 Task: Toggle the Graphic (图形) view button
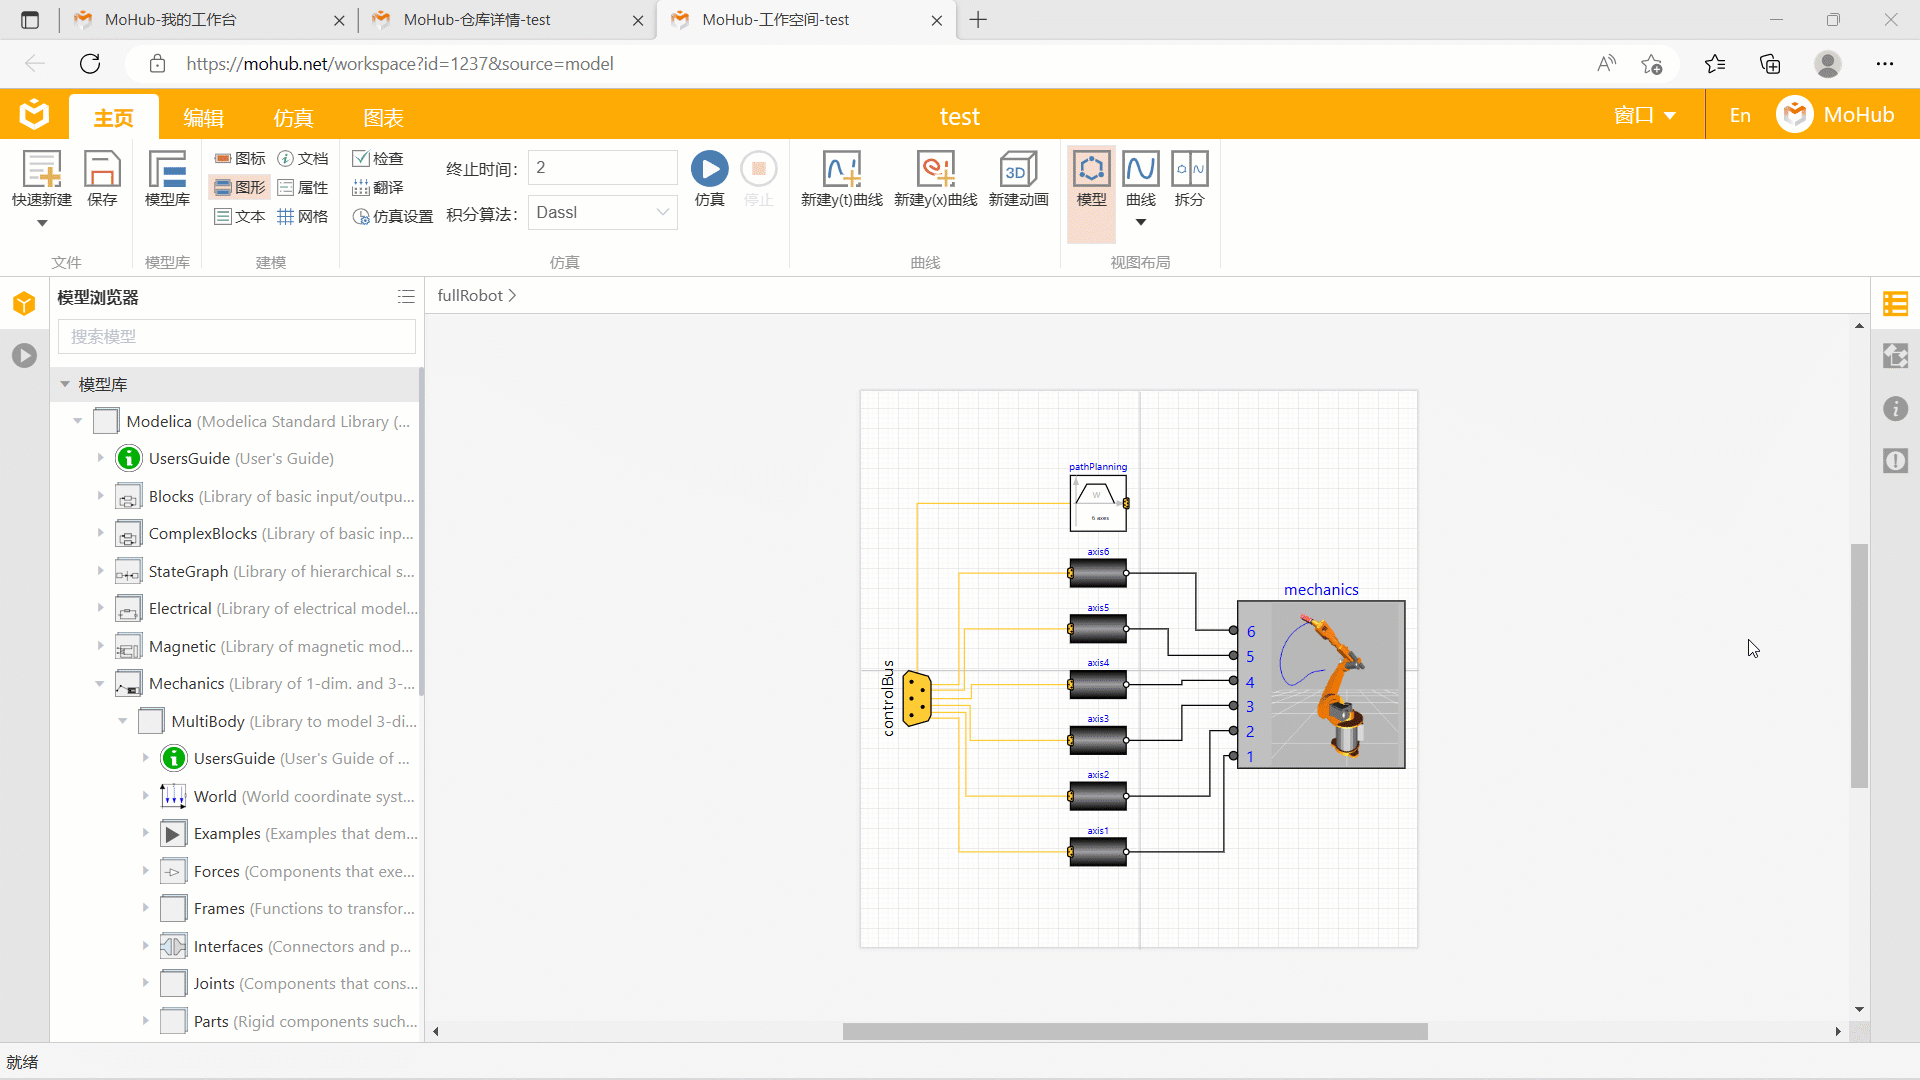(x=239, y=187)
